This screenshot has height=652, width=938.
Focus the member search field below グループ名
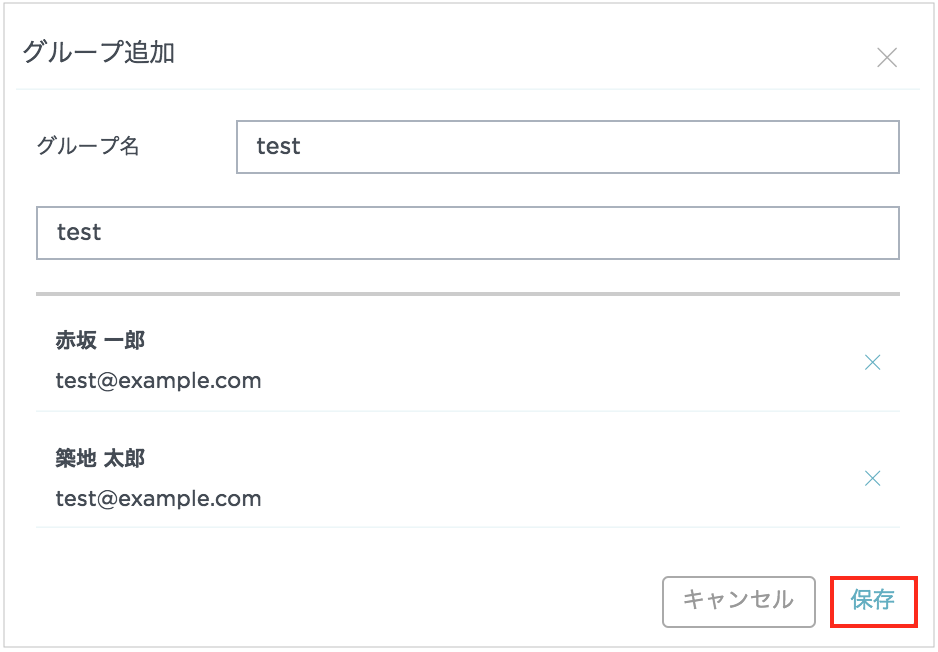[467, 233]
